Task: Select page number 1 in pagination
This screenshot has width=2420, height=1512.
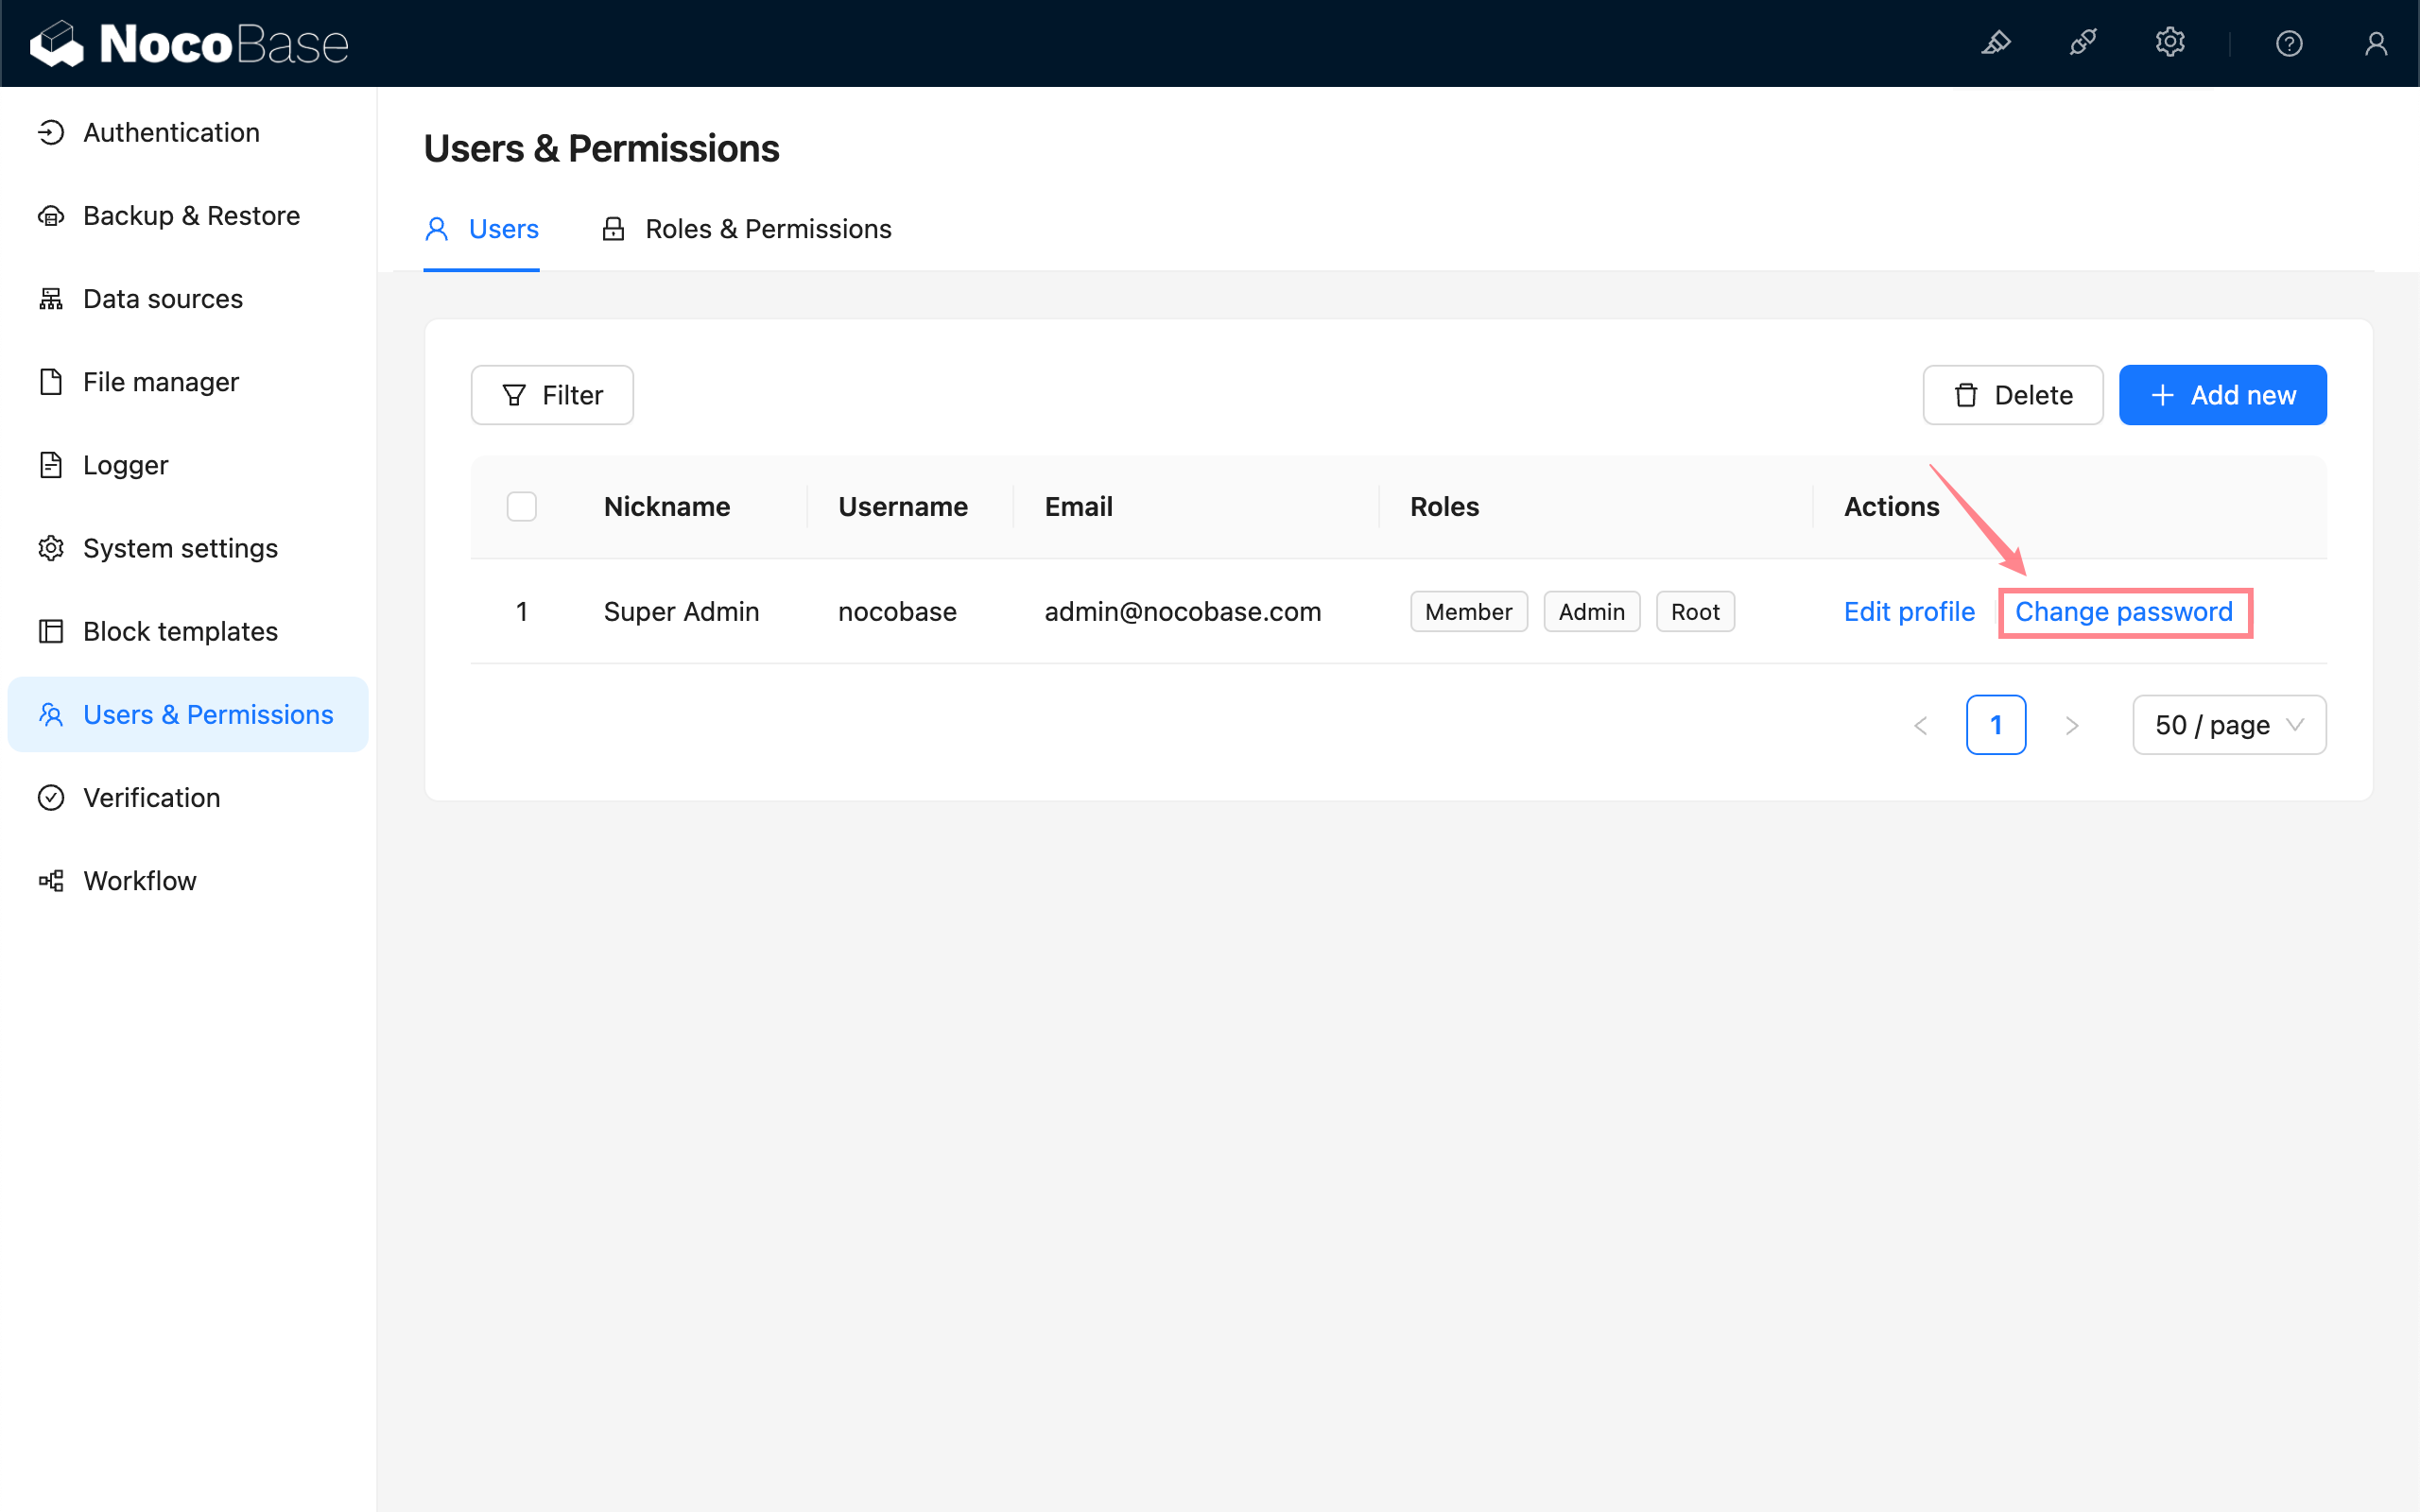Action: pos(1995,725)
